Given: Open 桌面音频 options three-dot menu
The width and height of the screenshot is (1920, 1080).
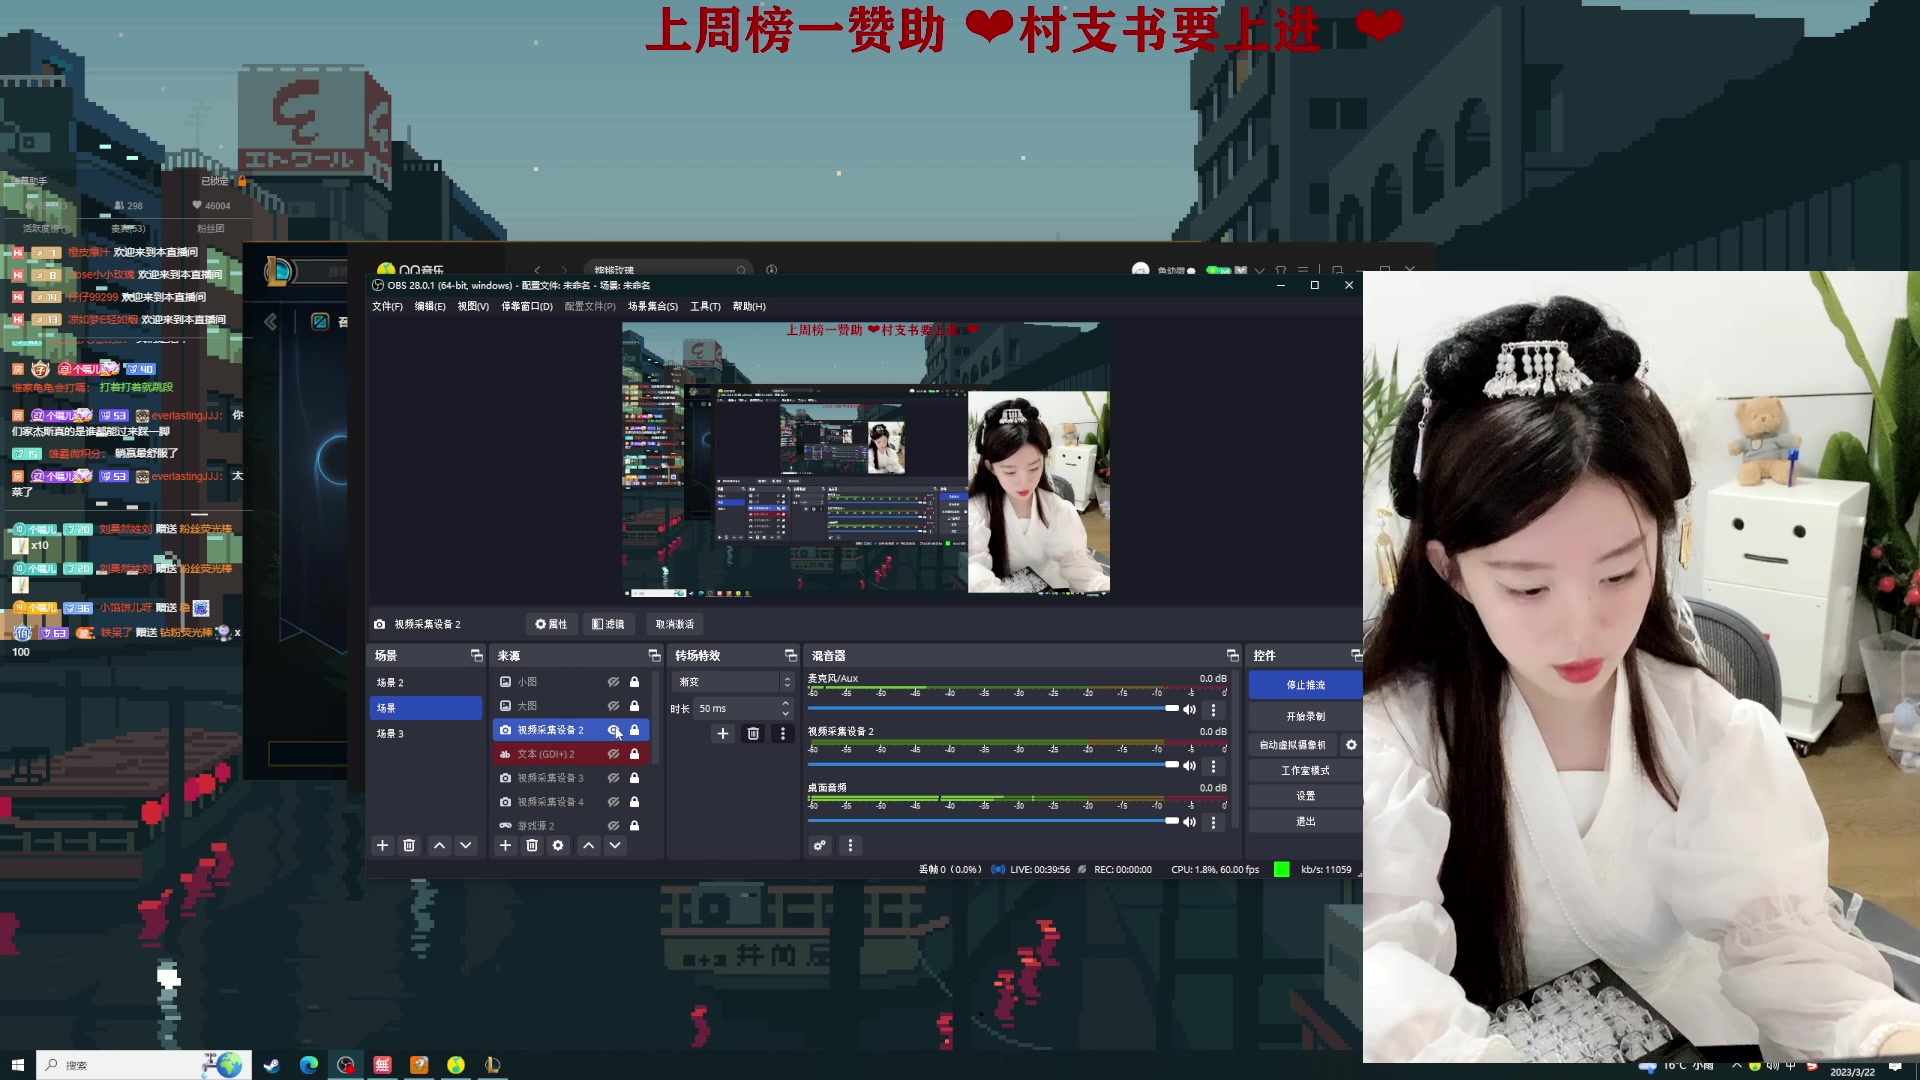Looking at the screenshot, I should (1214, 822).
